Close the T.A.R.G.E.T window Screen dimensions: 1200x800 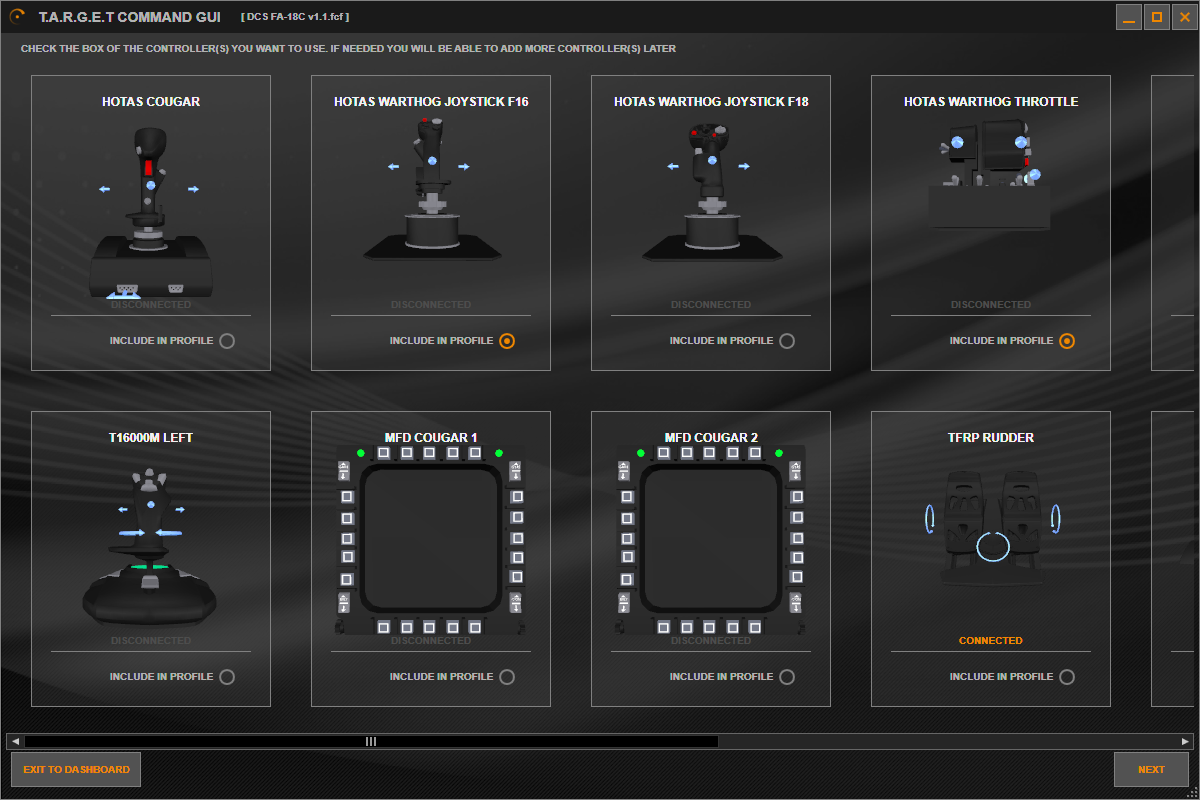tap(1185, 17)
